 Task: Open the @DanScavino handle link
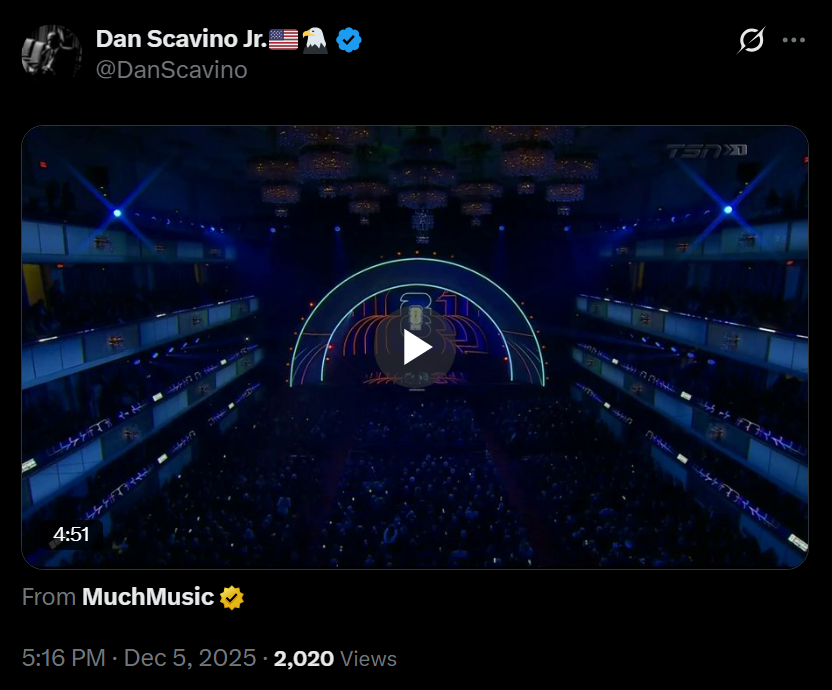(x=171, y=70)
